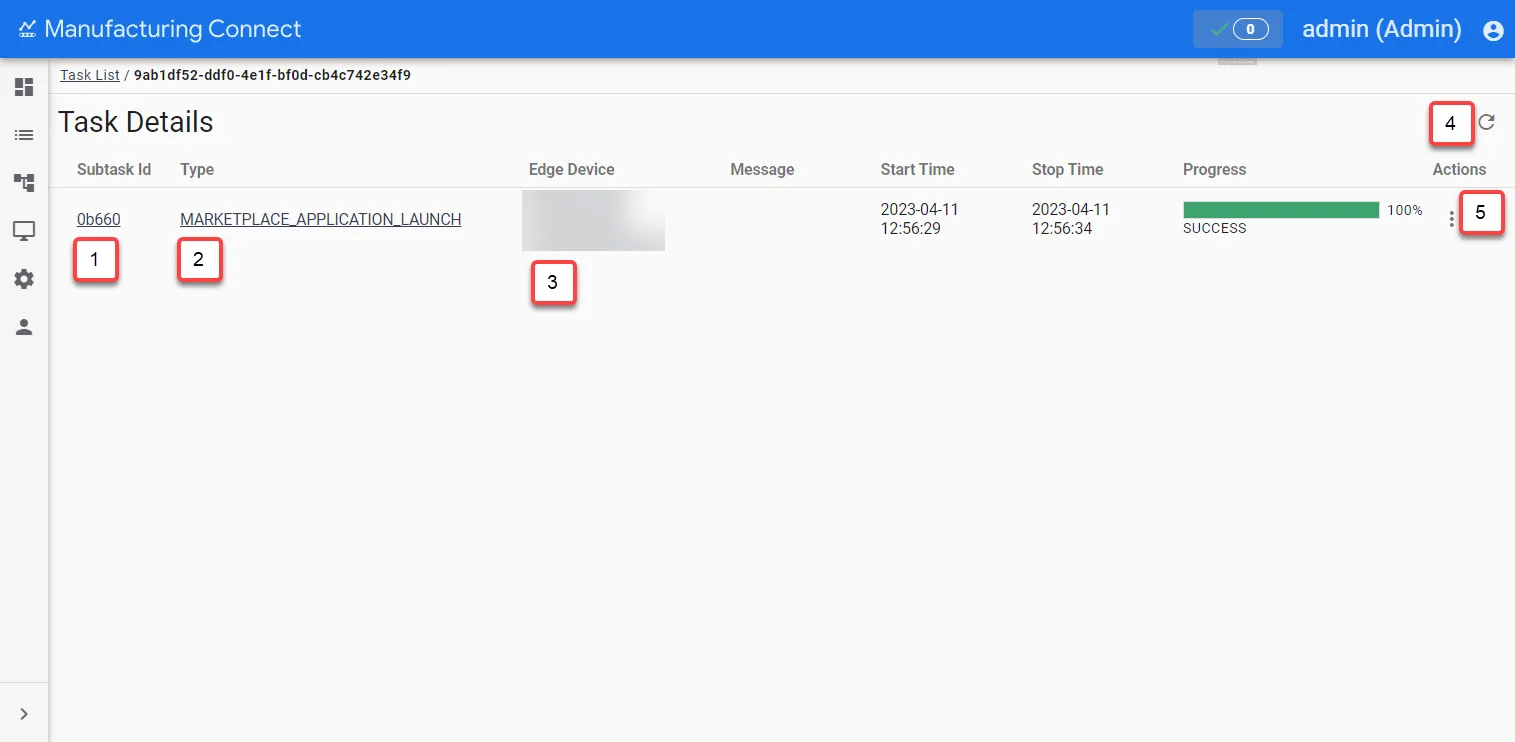Open the person icon in the sidebar

[x=24, y=327]
